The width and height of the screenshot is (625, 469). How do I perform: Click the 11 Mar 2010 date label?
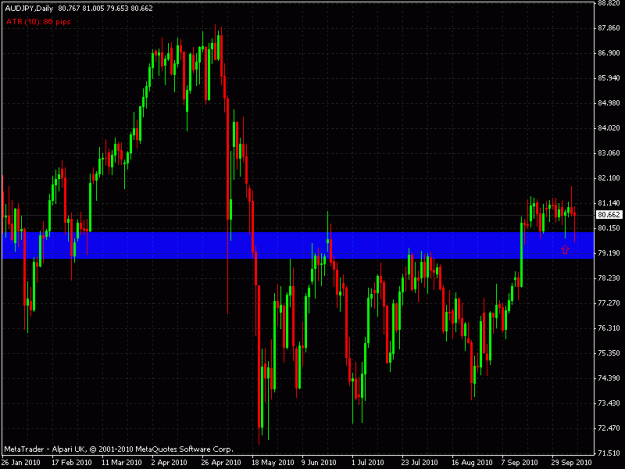tap(122, 463)
